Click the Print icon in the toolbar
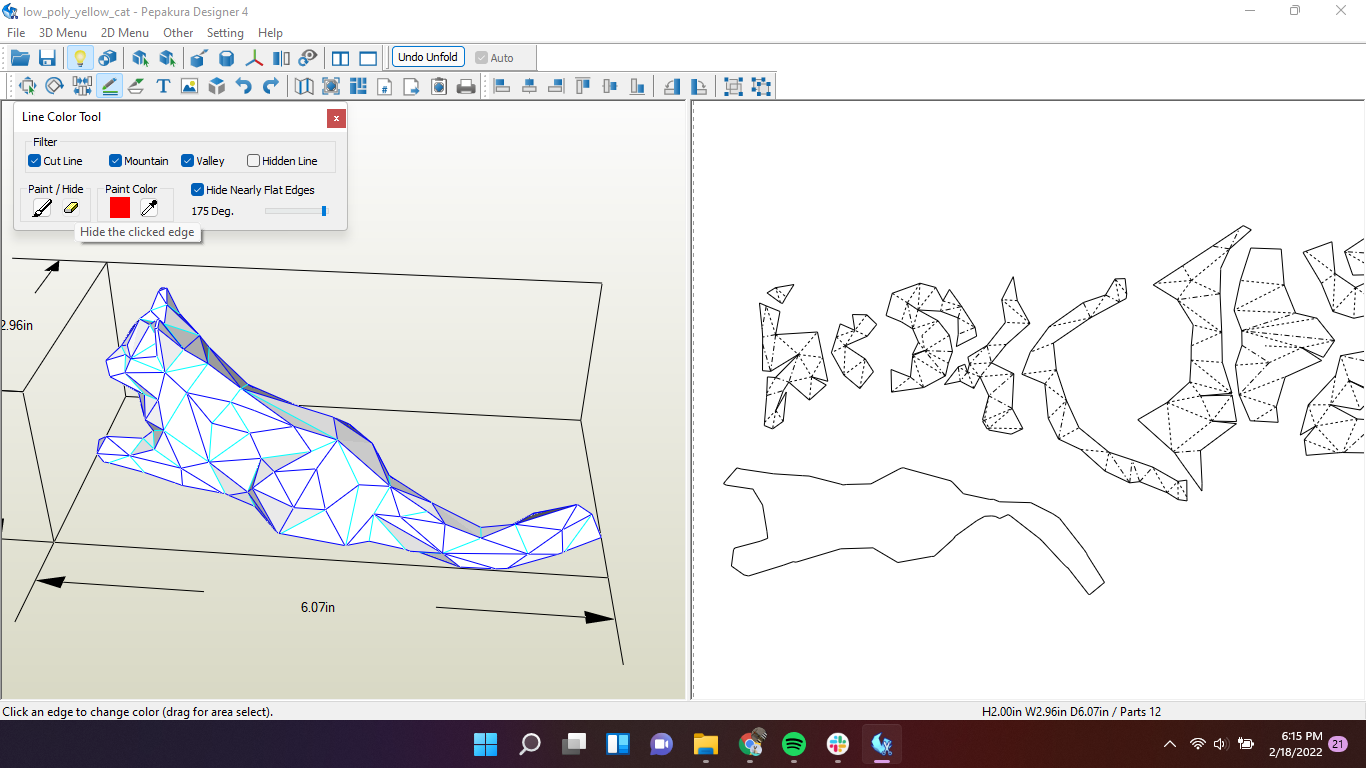The width and height of the screenshot is (1366, 768). (x=466, y=86)
